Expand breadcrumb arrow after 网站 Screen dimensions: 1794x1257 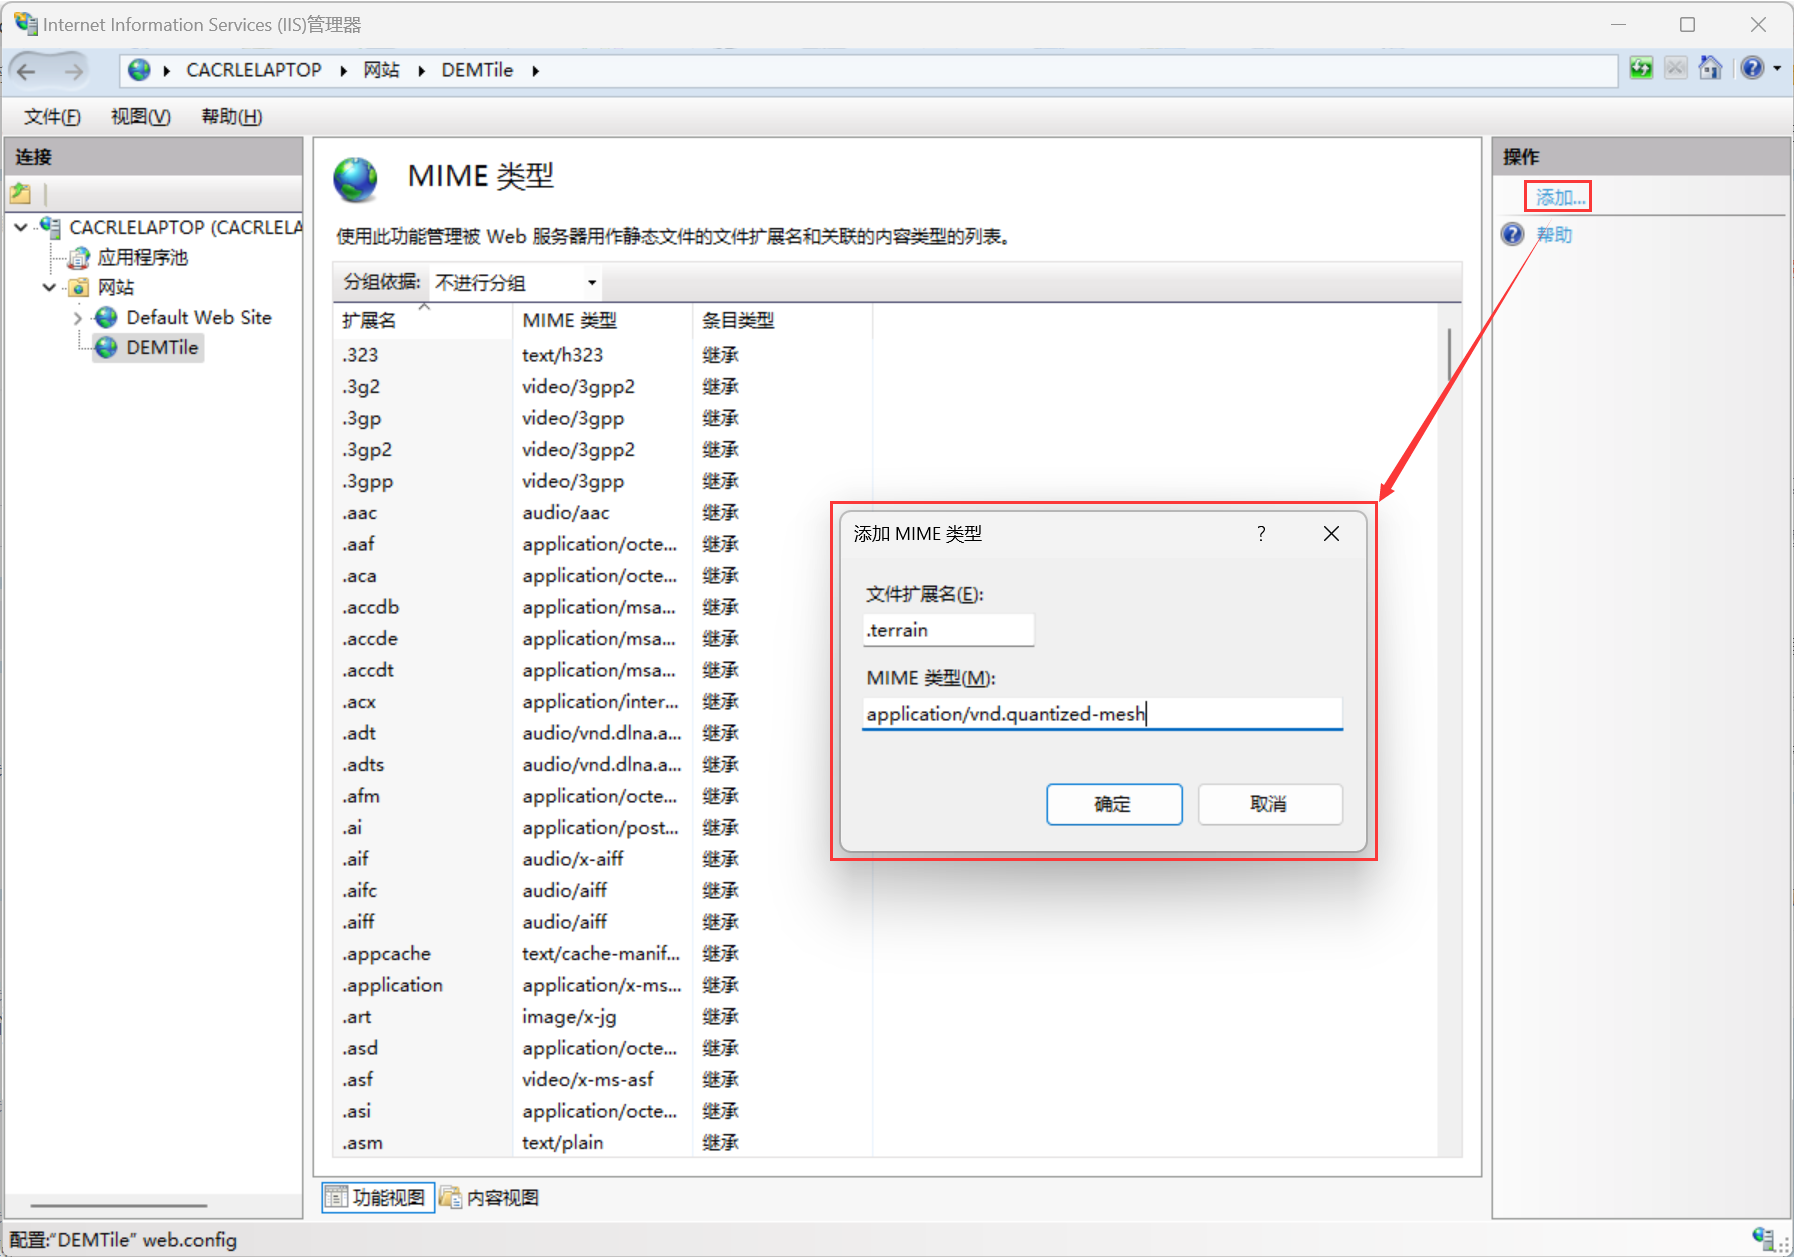[x=421, y=71]
